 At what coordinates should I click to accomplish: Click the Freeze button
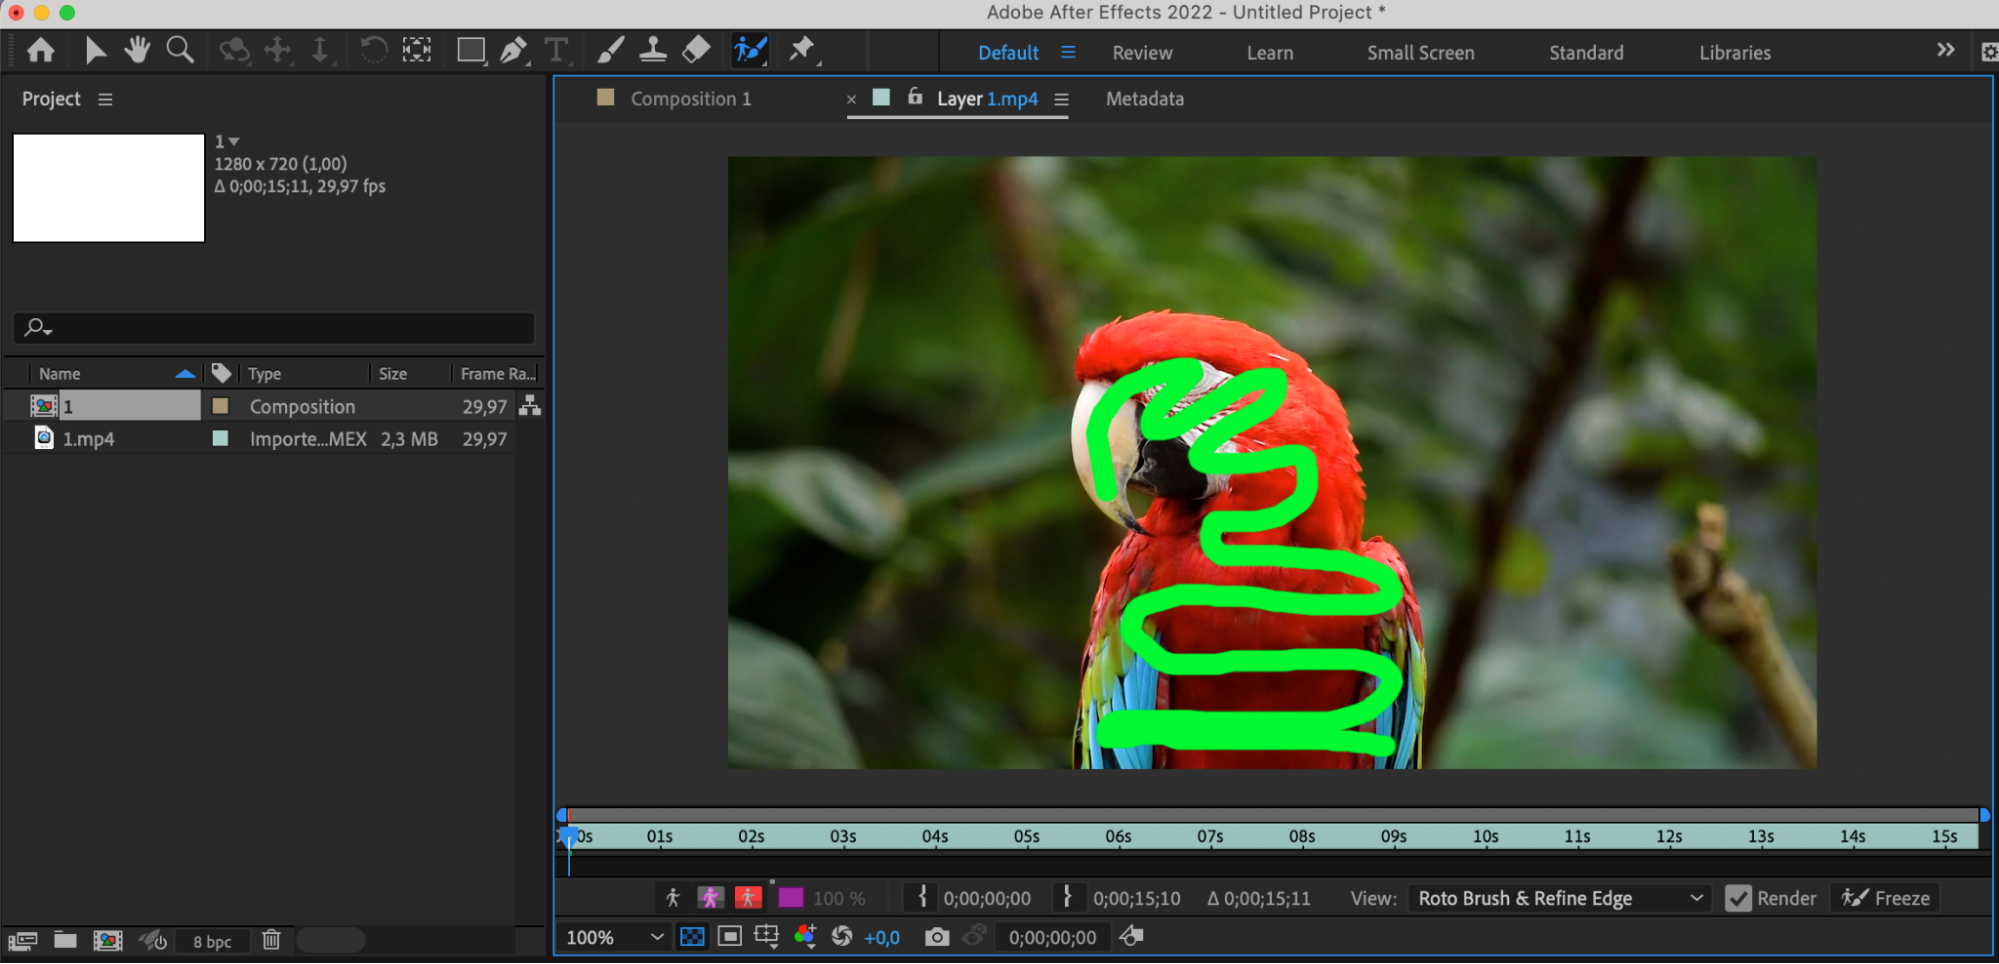[x=1886, y=898]
